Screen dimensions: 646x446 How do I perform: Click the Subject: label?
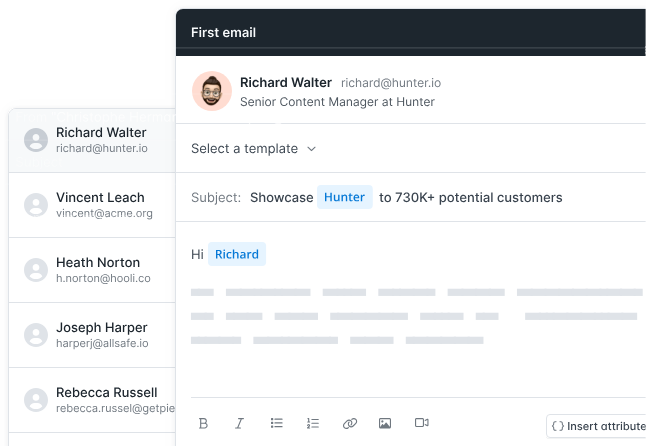[216, 198]
